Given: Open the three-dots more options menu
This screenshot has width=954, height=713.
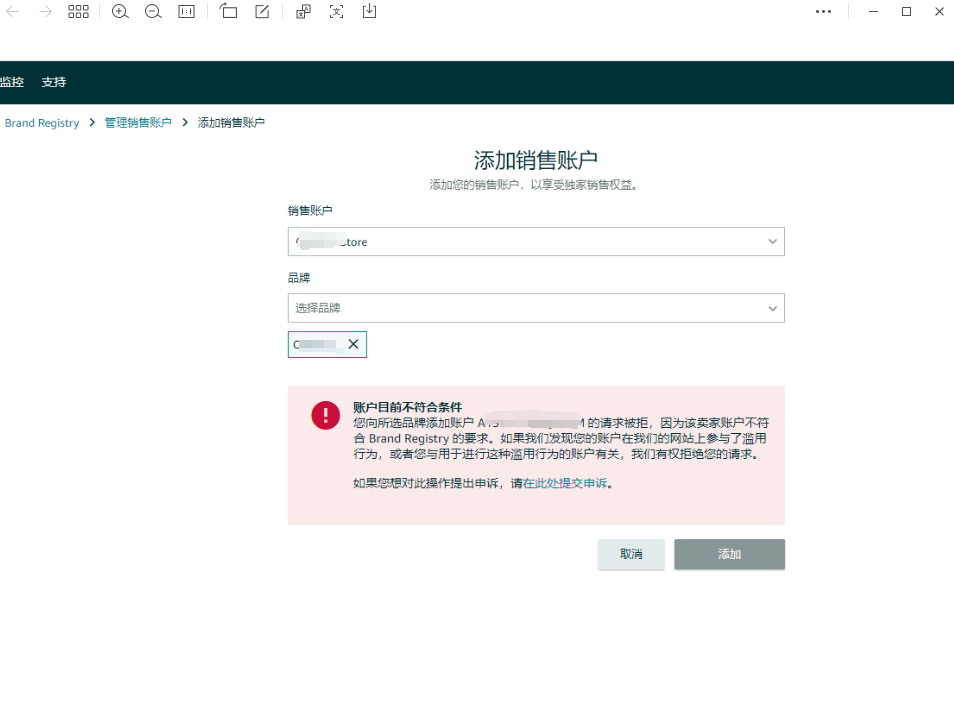Looking at the screenshot, I should tap(823, 12).
